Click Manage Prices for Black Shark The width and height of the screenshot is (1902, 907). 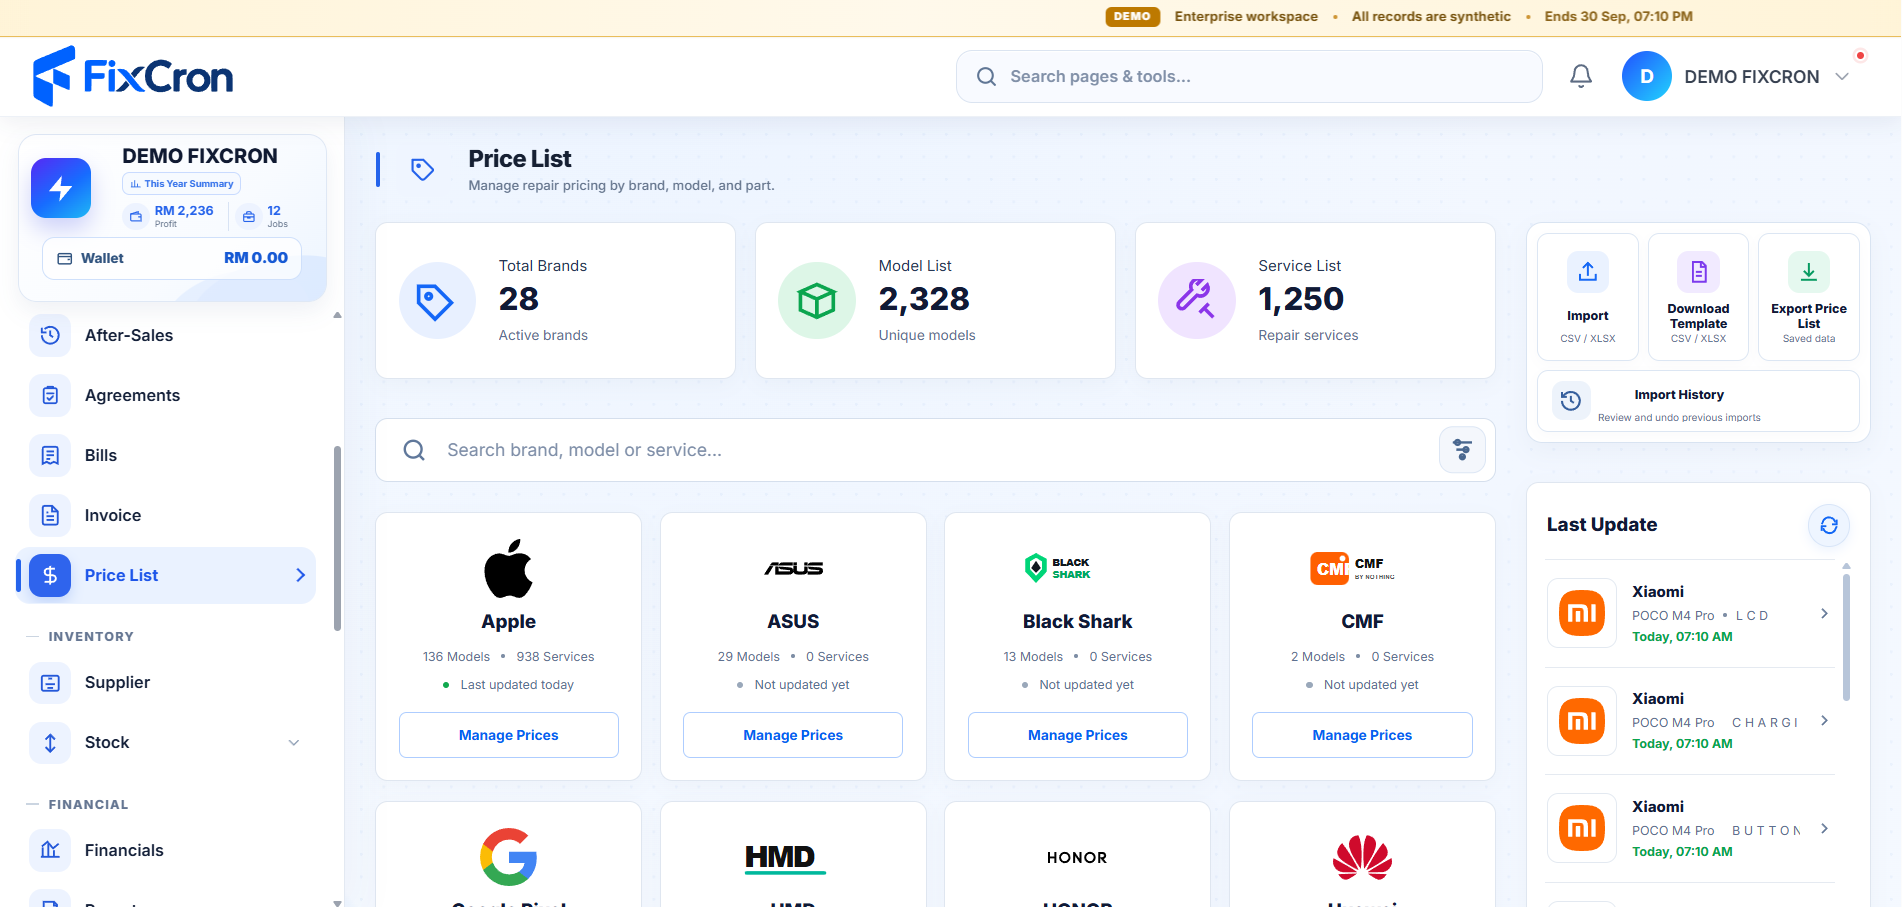tap(1078, 735)
